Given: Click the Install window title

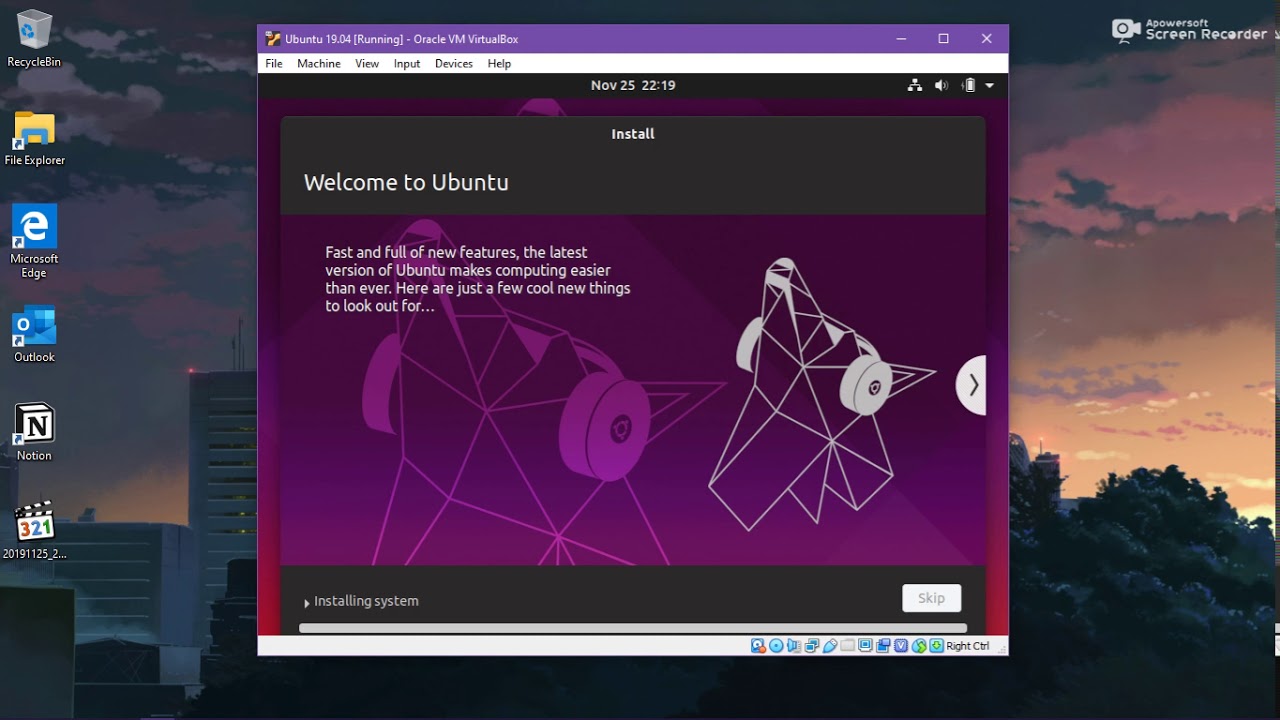Looking at the screenshot, I should pos(633,134).
